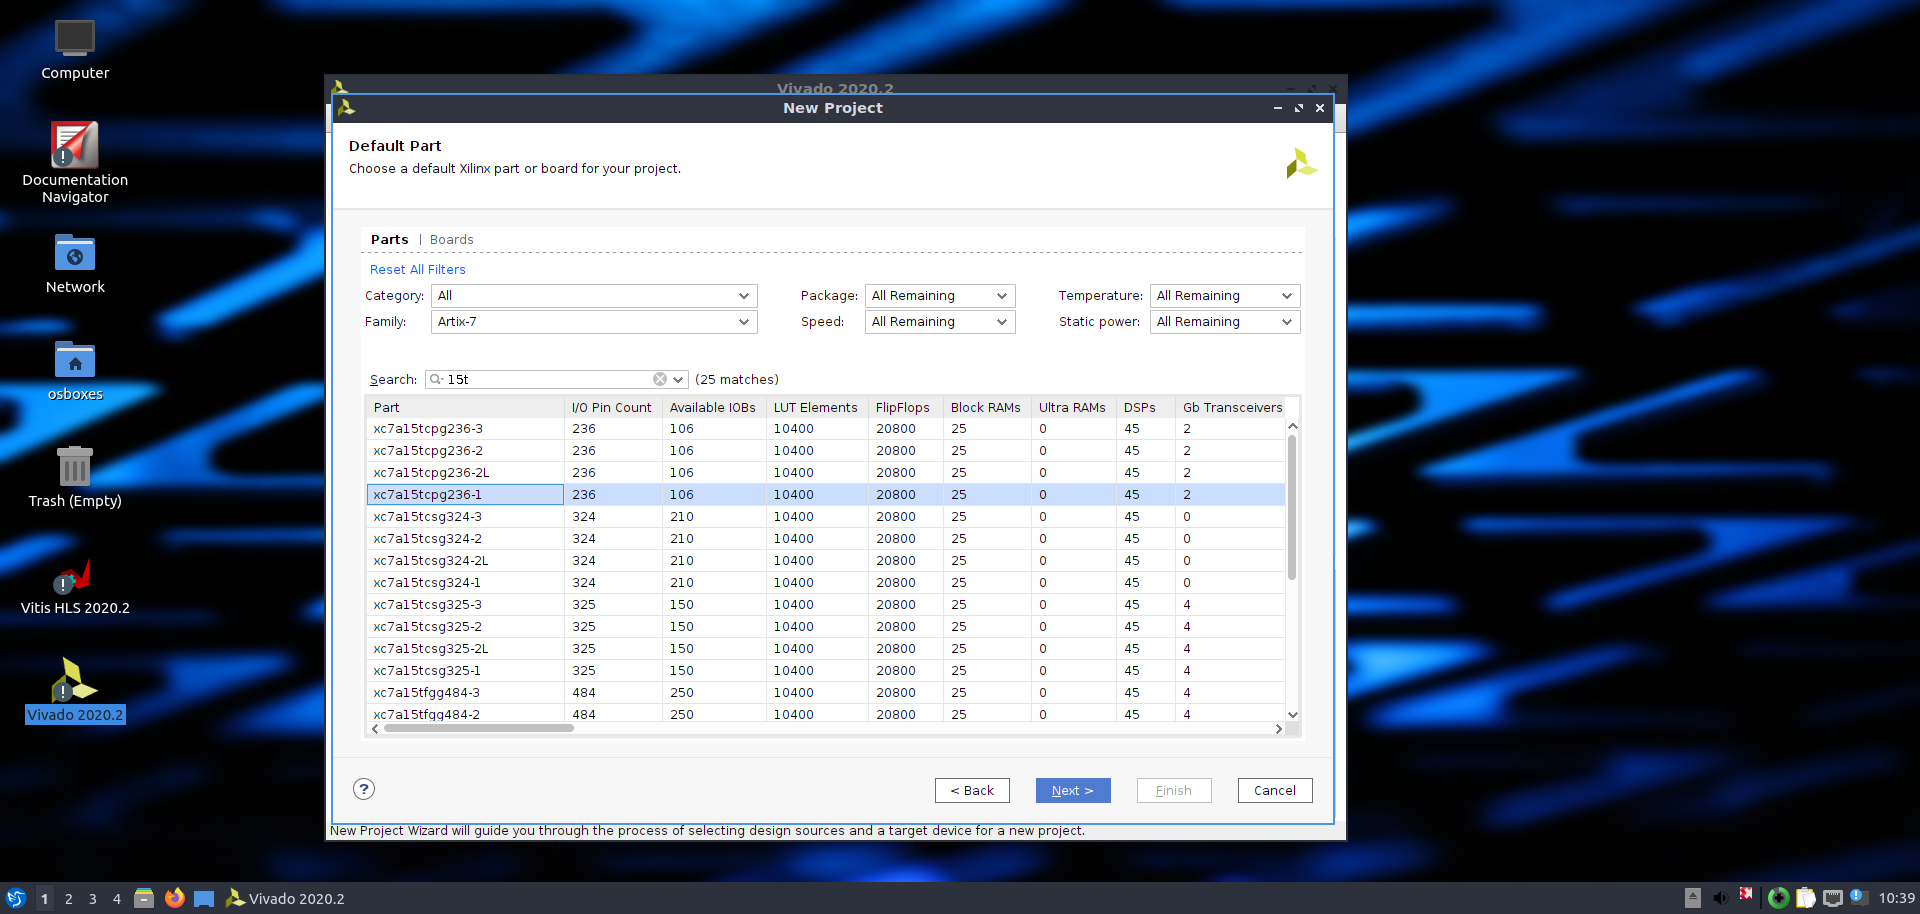Click the clock showing 10:39
This screenshot has height=914, width=1920.
pos(1896,898)
